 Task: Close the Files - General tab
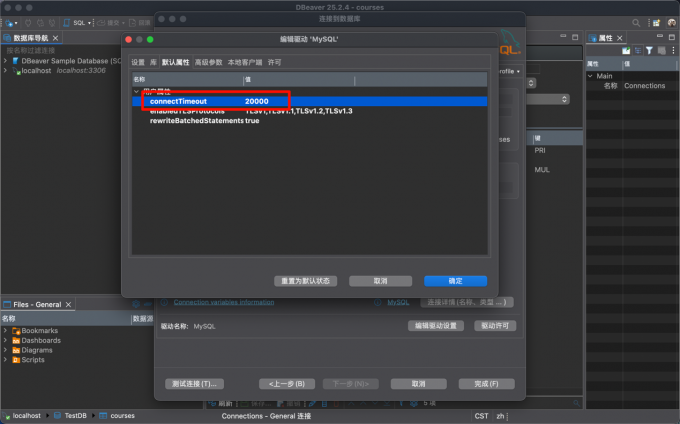68,305
